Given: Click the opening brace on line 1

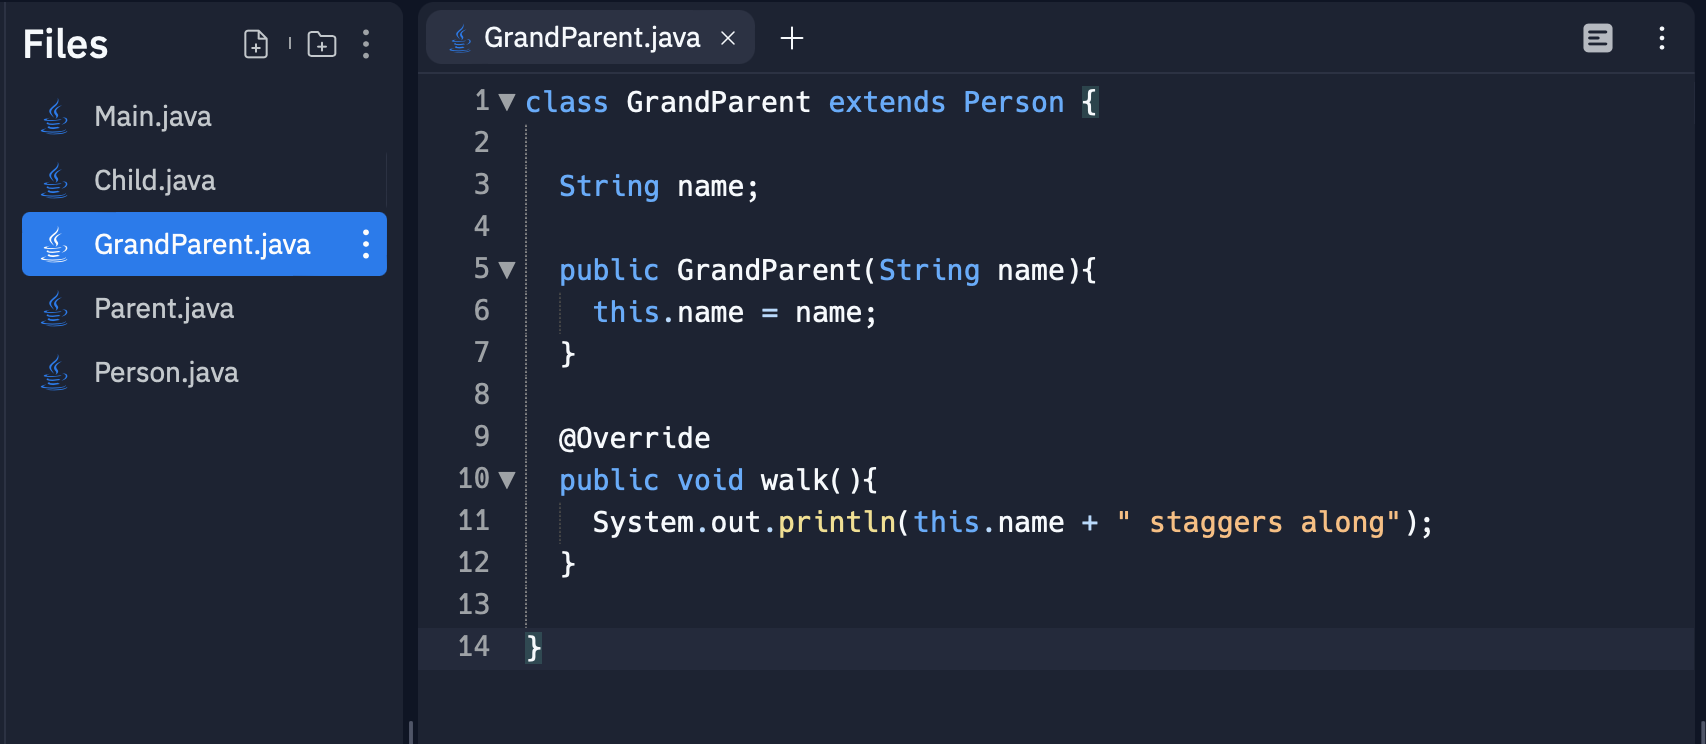Looking at the screenshot, I should 1090,102.
